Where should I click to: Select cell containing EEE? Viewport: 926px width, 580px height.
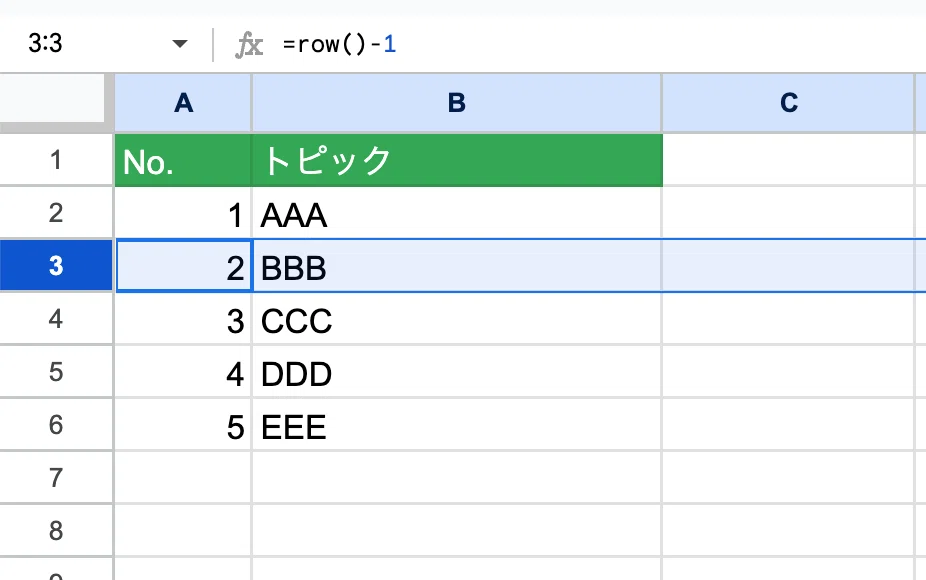tap(457, 425)
